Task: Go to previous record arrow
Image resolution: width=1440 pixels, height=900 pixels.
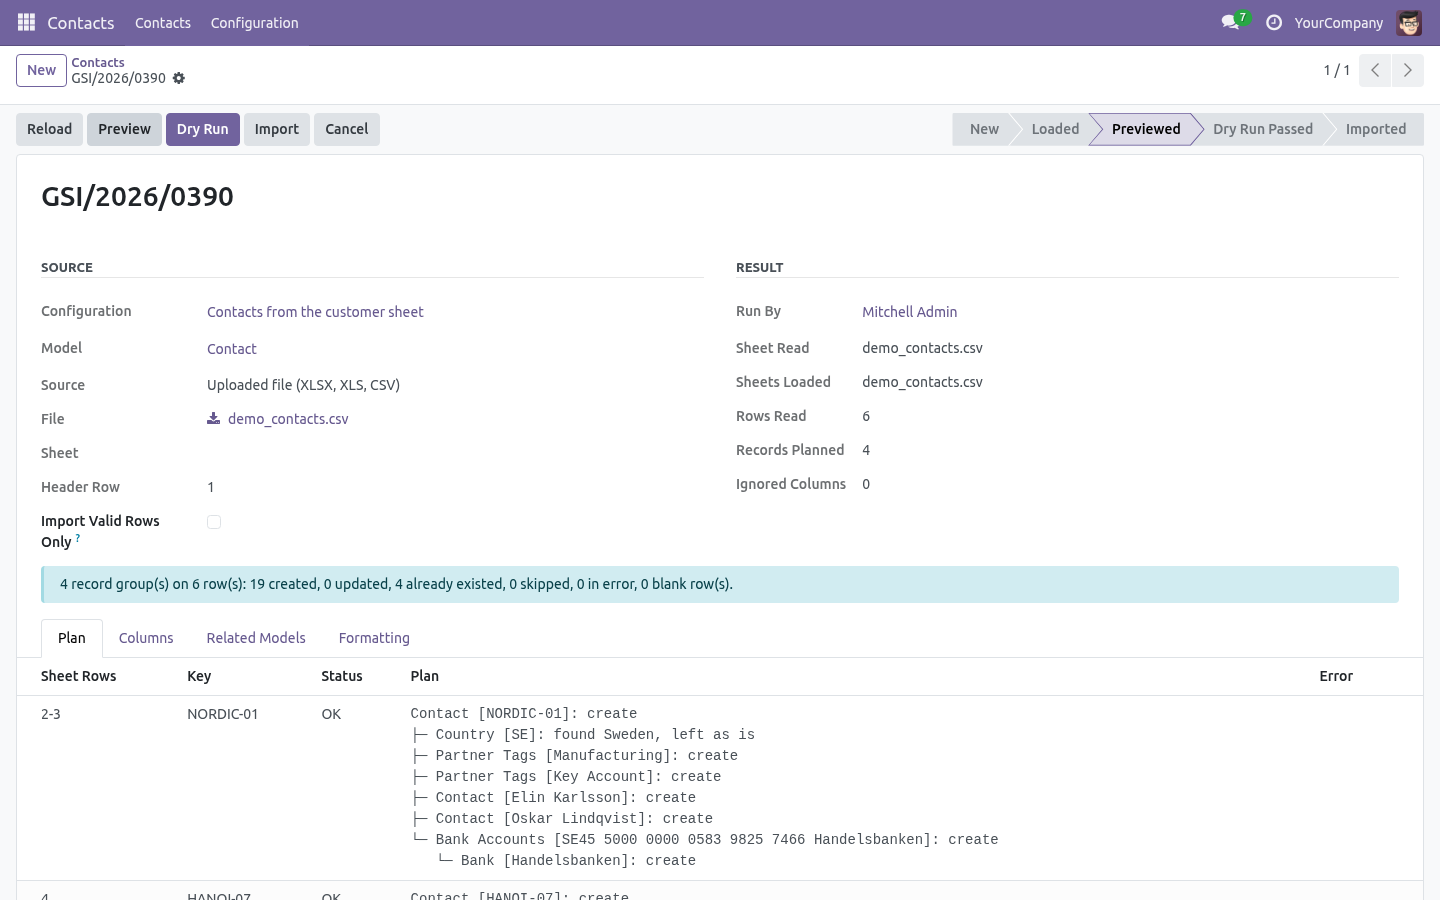Action: 1375,70
